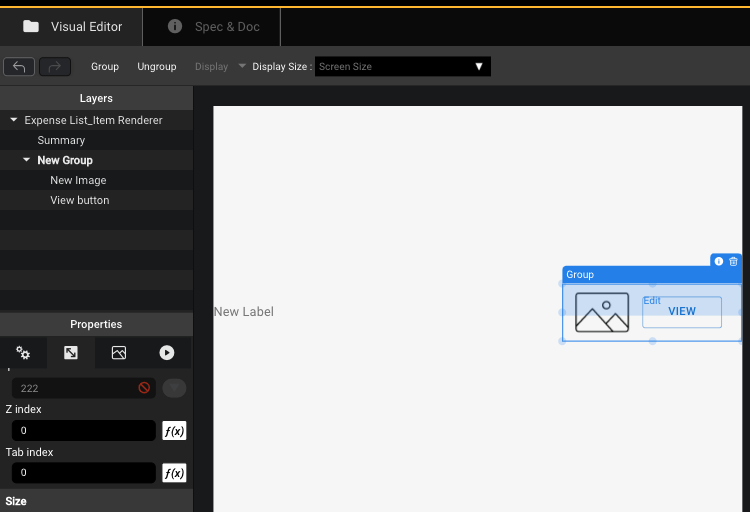Screen dimensions: 750x512
Task: Click the redo arrow button
Action: [x=55, y=67]
